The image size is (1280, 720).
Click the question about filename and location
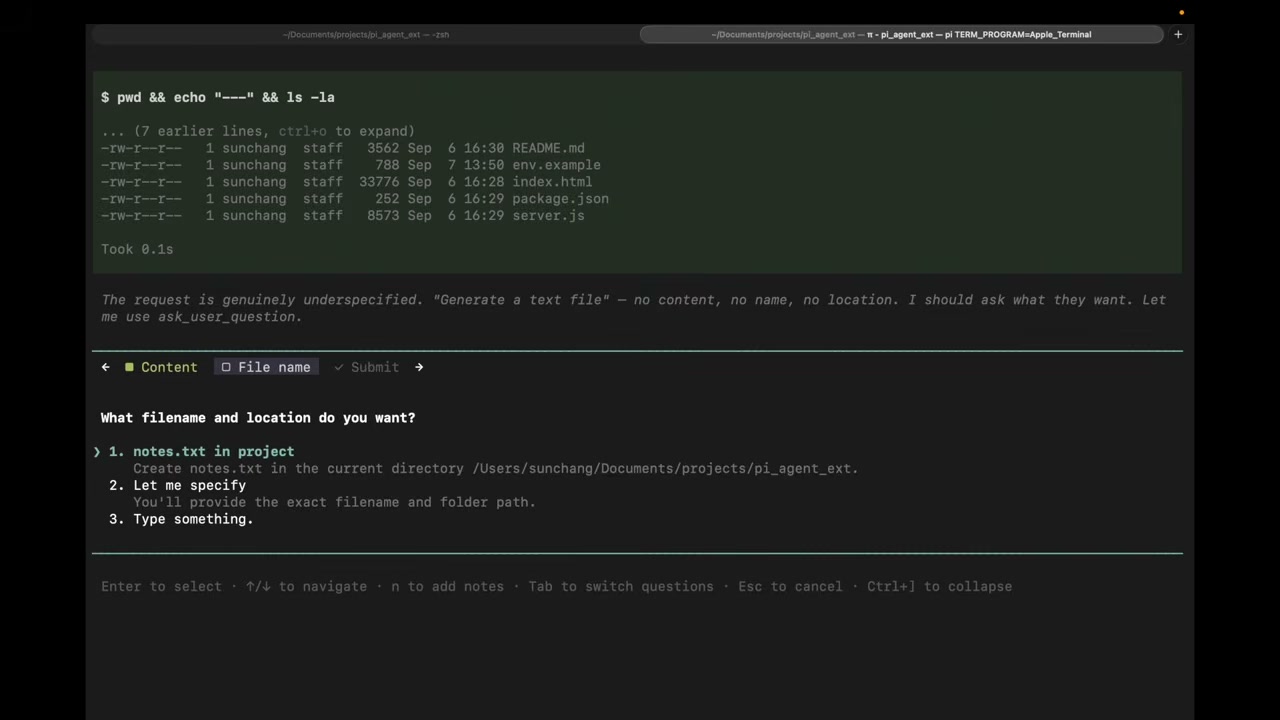click(x=258, y=418)
